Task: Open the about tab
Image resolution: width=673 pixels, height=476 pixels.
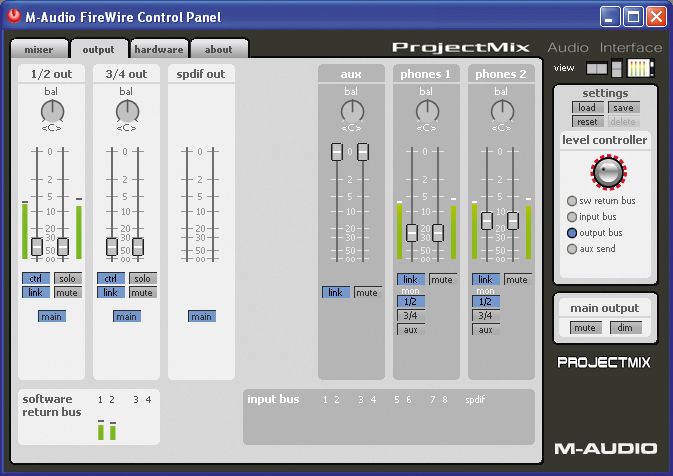Action: 218,49
